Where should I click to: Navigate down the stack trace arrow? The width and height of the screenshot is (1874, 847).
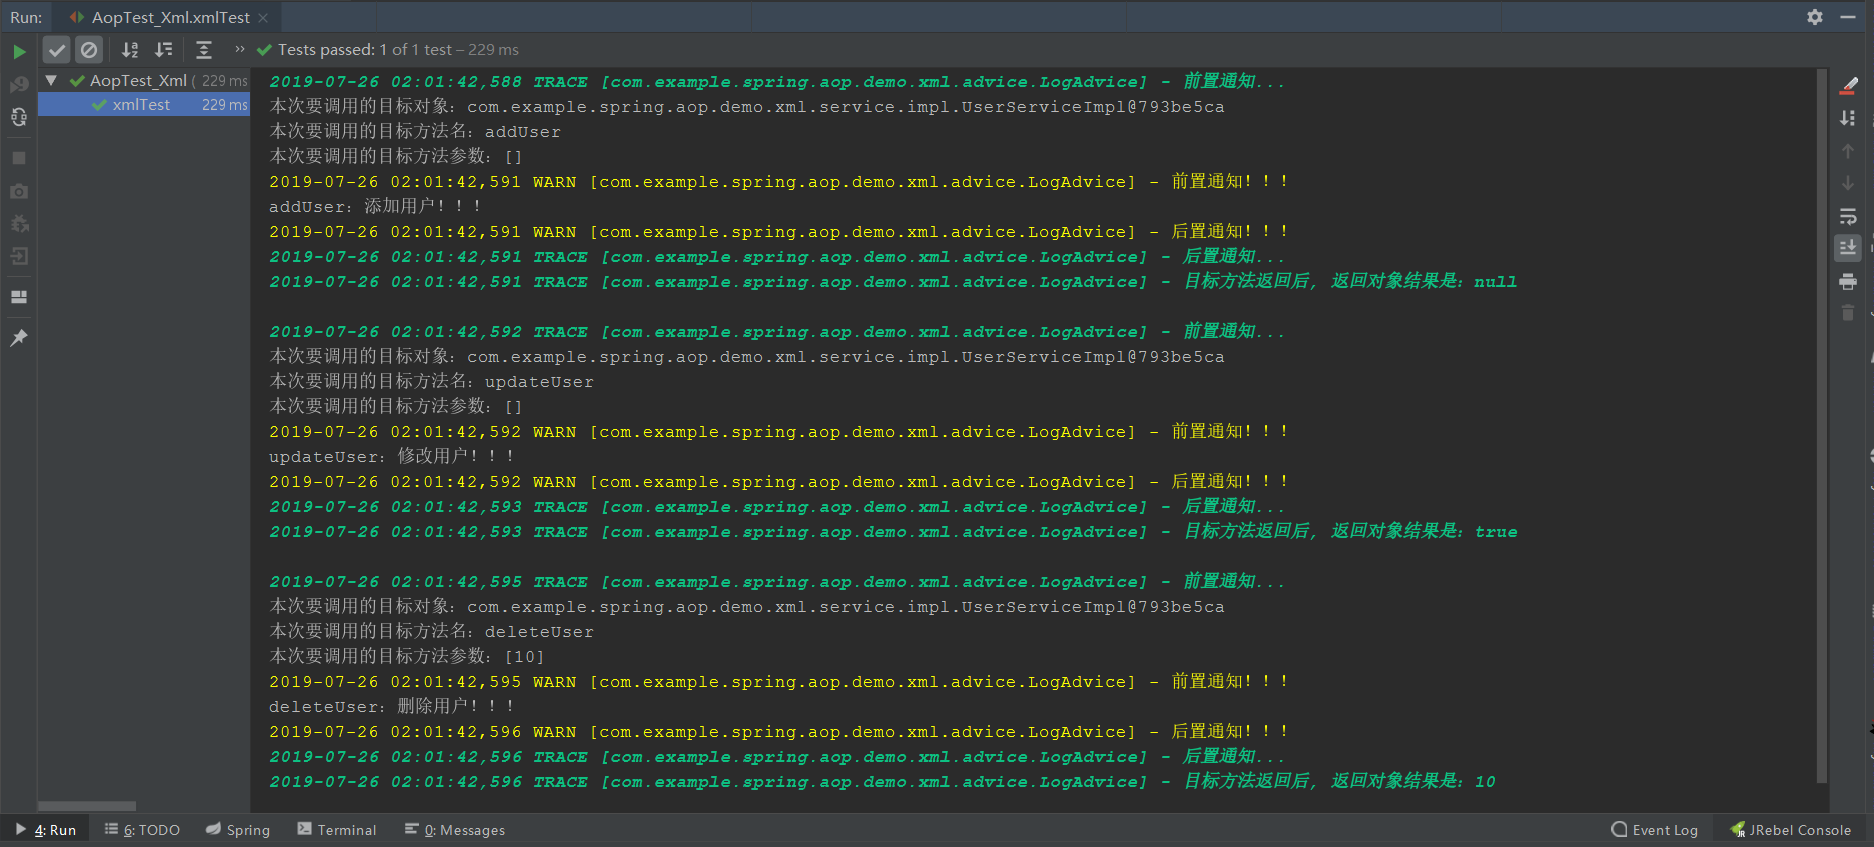click(1848, 183)
